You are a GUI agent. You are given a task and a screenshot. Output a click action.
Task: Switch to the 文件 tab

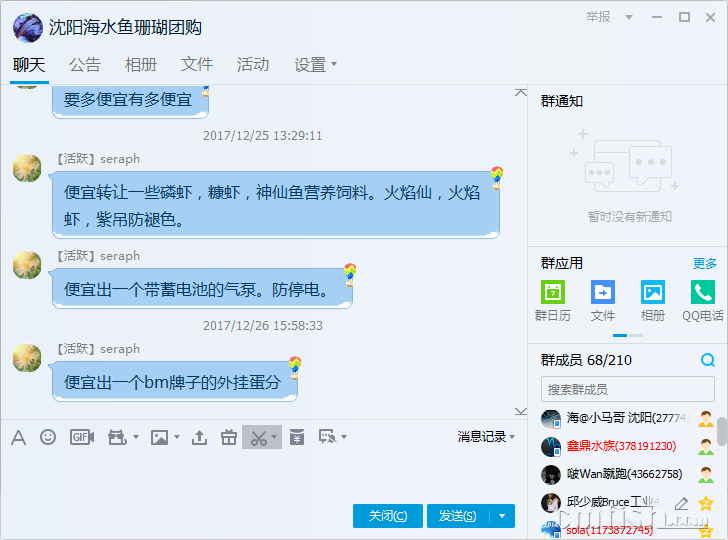197,65
